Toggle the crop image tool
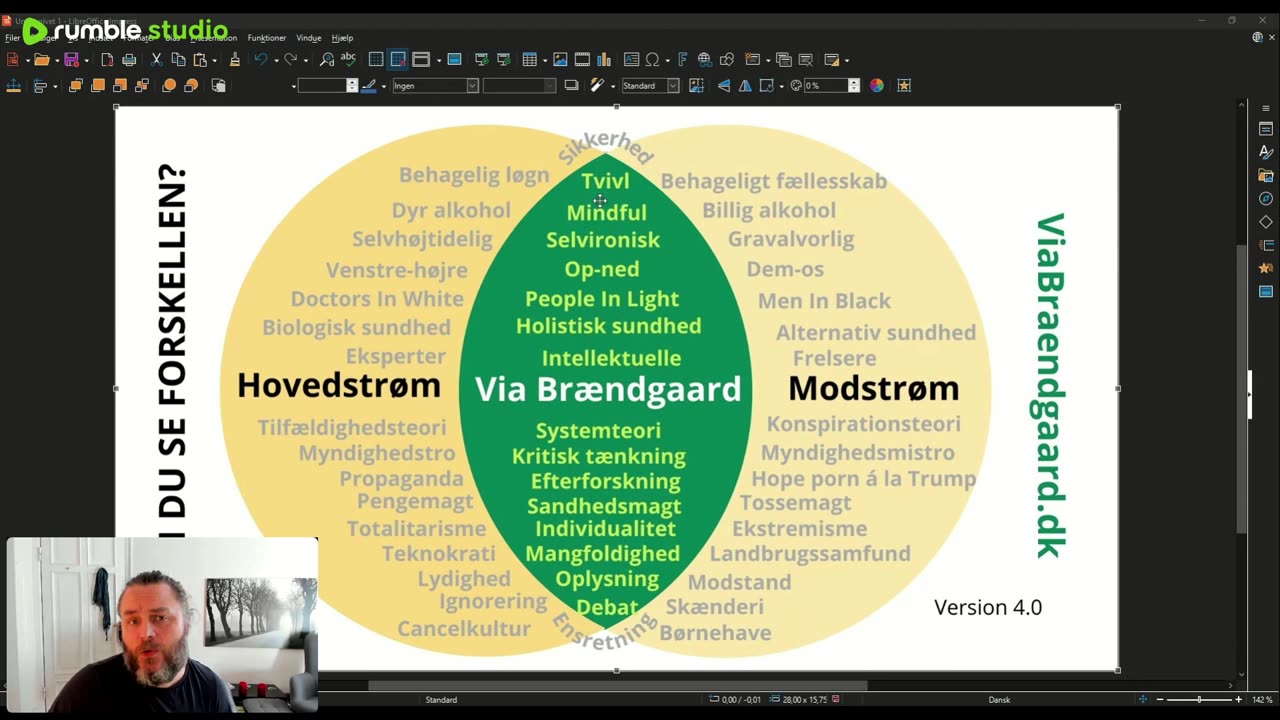The height and width of the screenshot is (720, 1280). pos(696,85)
